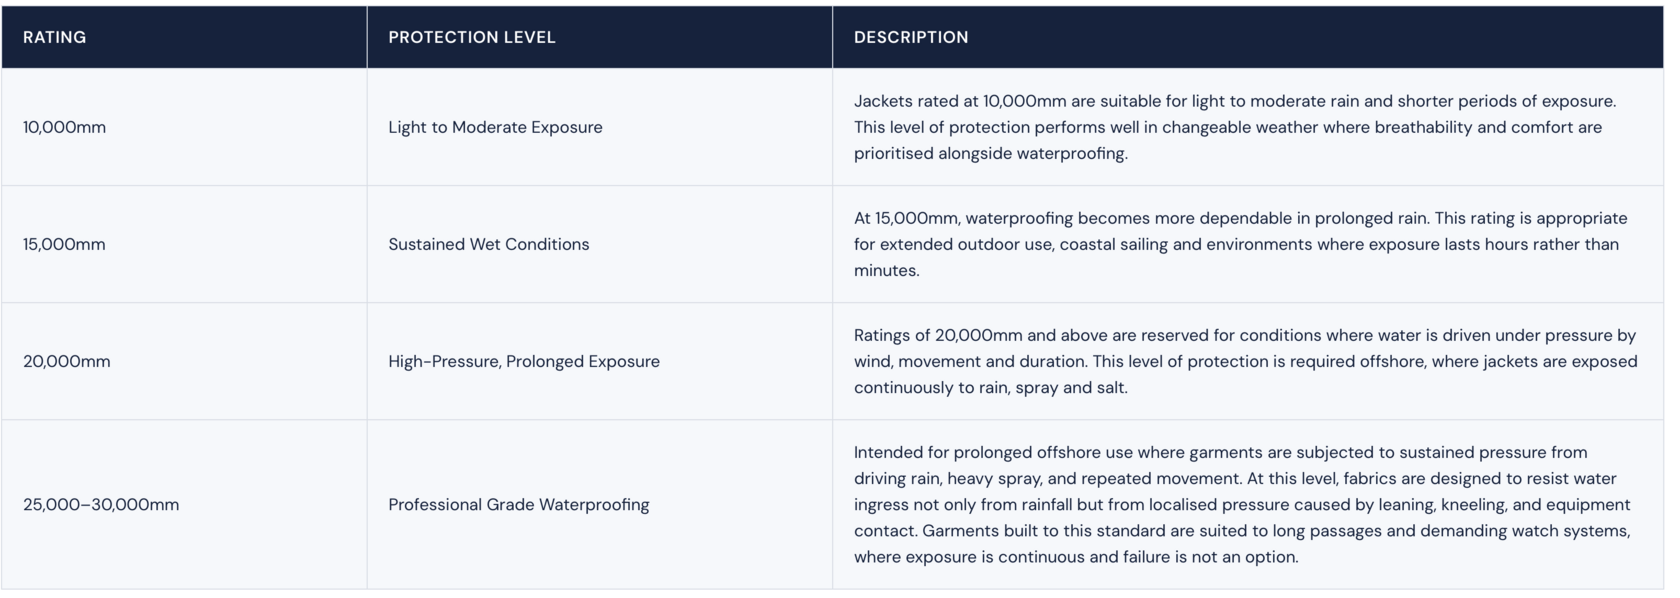1680x598 pixels.
Task: Select the 20,000mm rating cell
Action: [x=184, y=361]
